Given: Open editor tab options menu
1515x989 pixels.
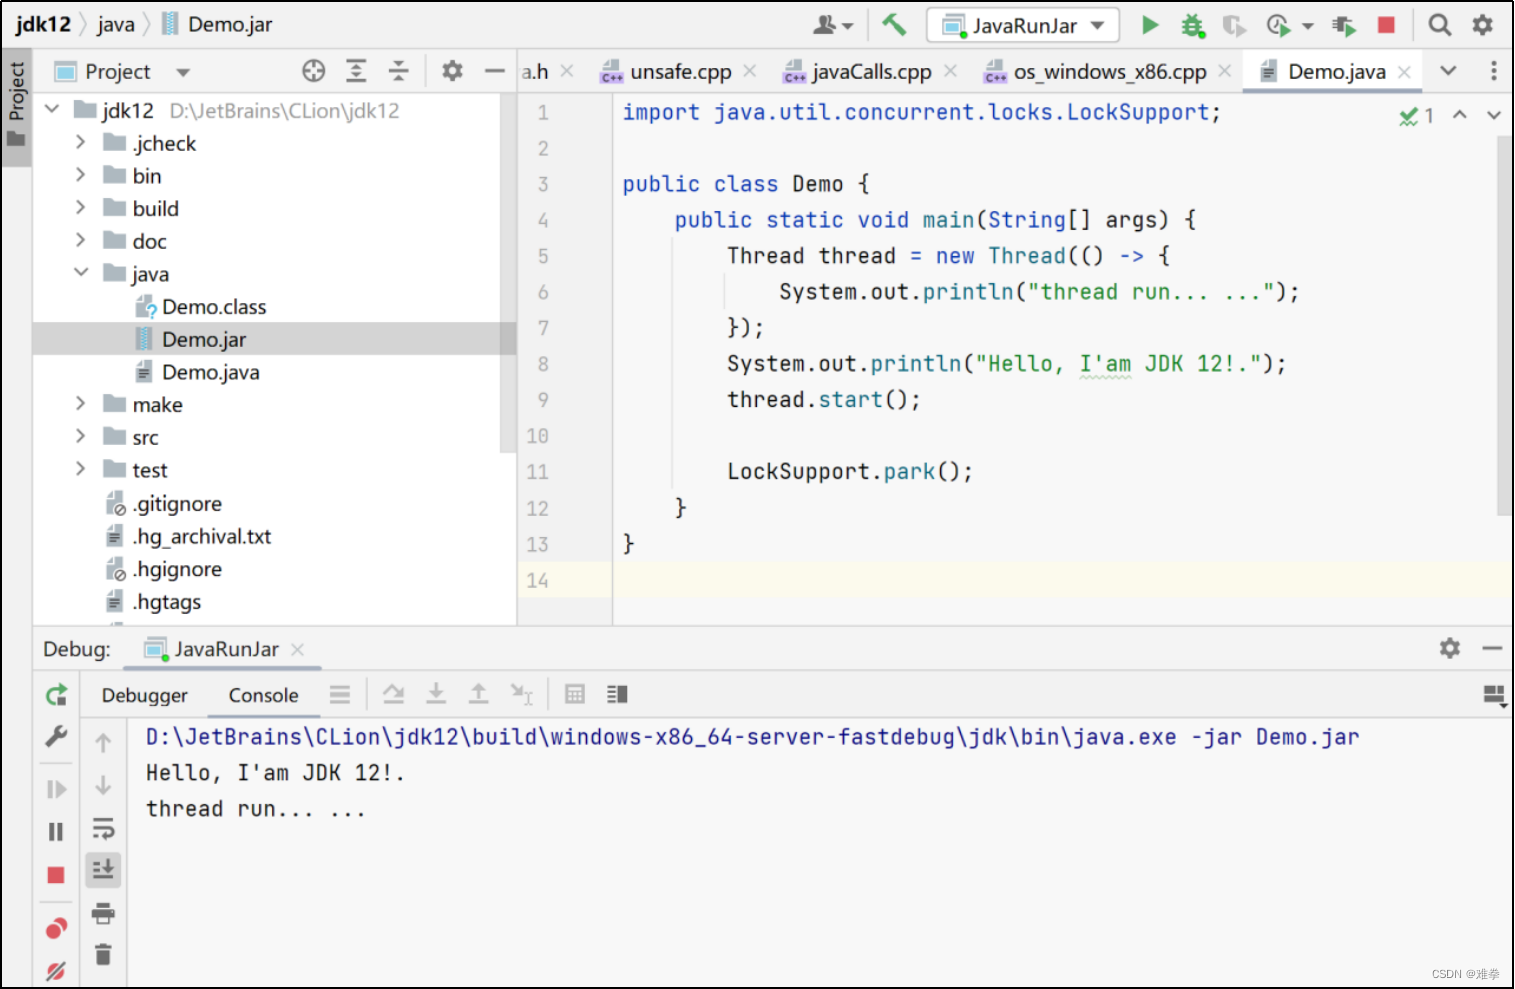Looking at the screenshot, I should (x=1494, y=71).
